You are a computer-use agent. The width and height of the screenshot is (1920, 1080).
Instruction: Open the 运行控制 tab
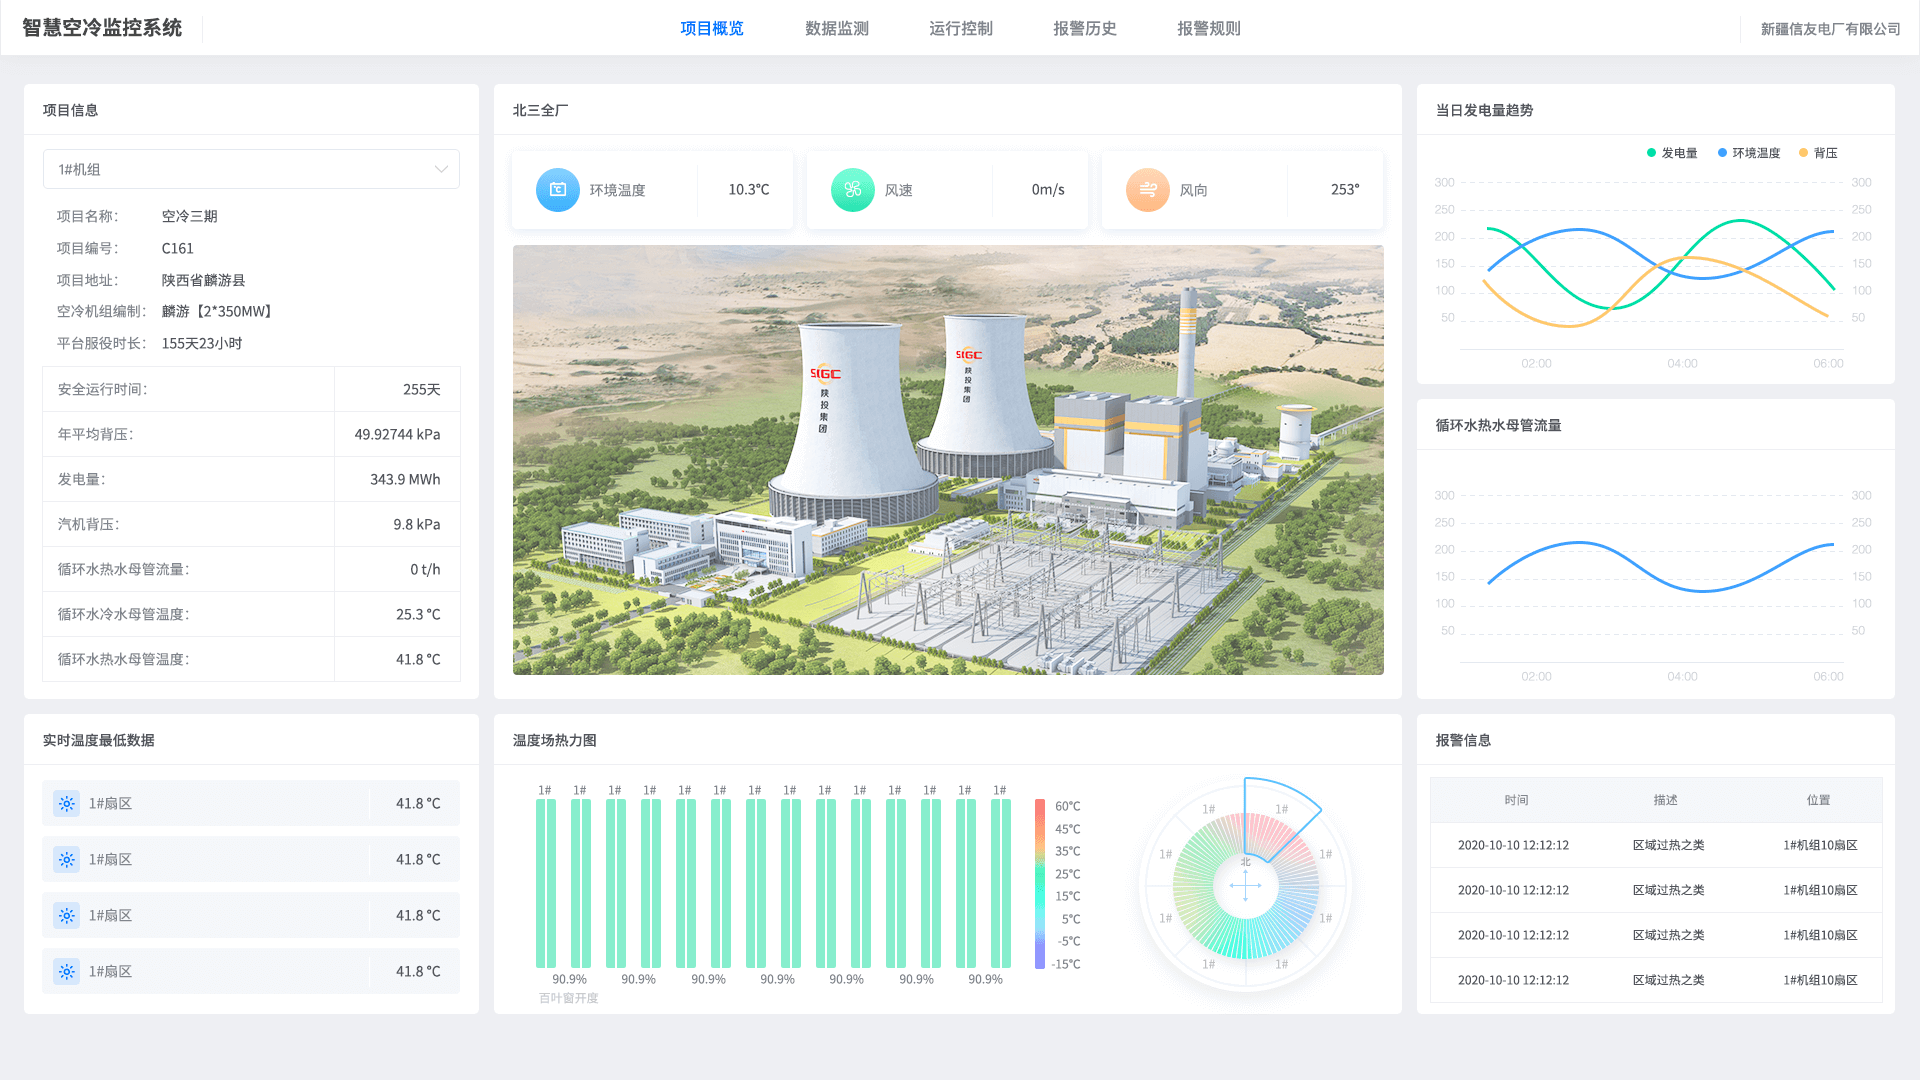(961, 28)
